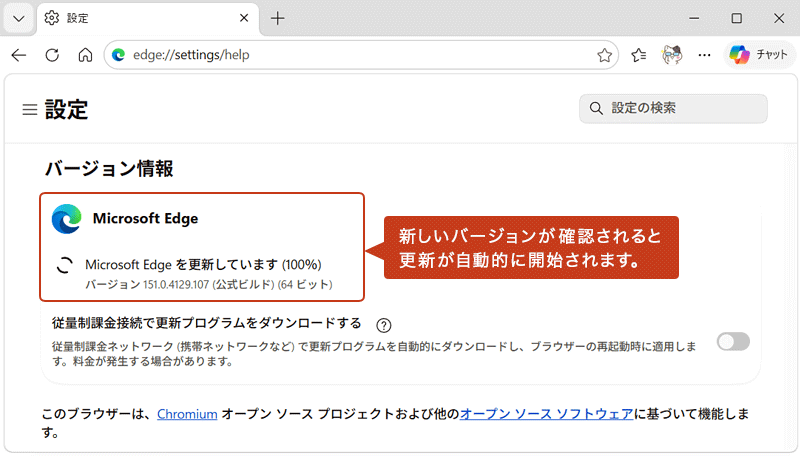Click the update progress spinner
The height and width of the screenshot is (456, 800).
coord(64,265)
